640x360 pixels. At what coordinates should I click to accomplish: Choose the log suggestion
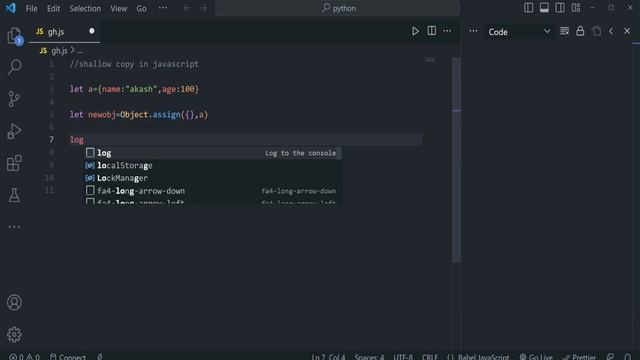[x=213, y=153]
